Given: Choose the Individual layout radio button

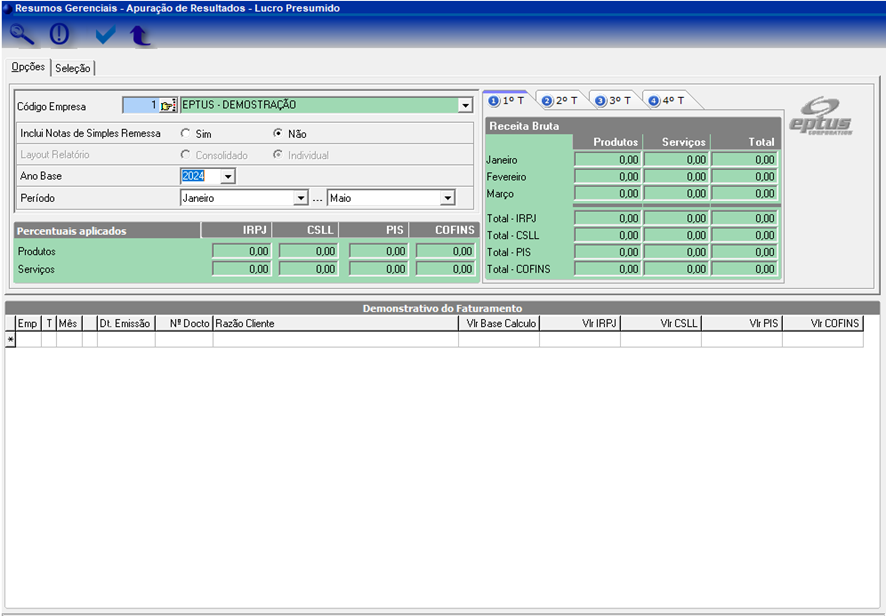Looking at the screenshot, I should [x=278, y=155].
